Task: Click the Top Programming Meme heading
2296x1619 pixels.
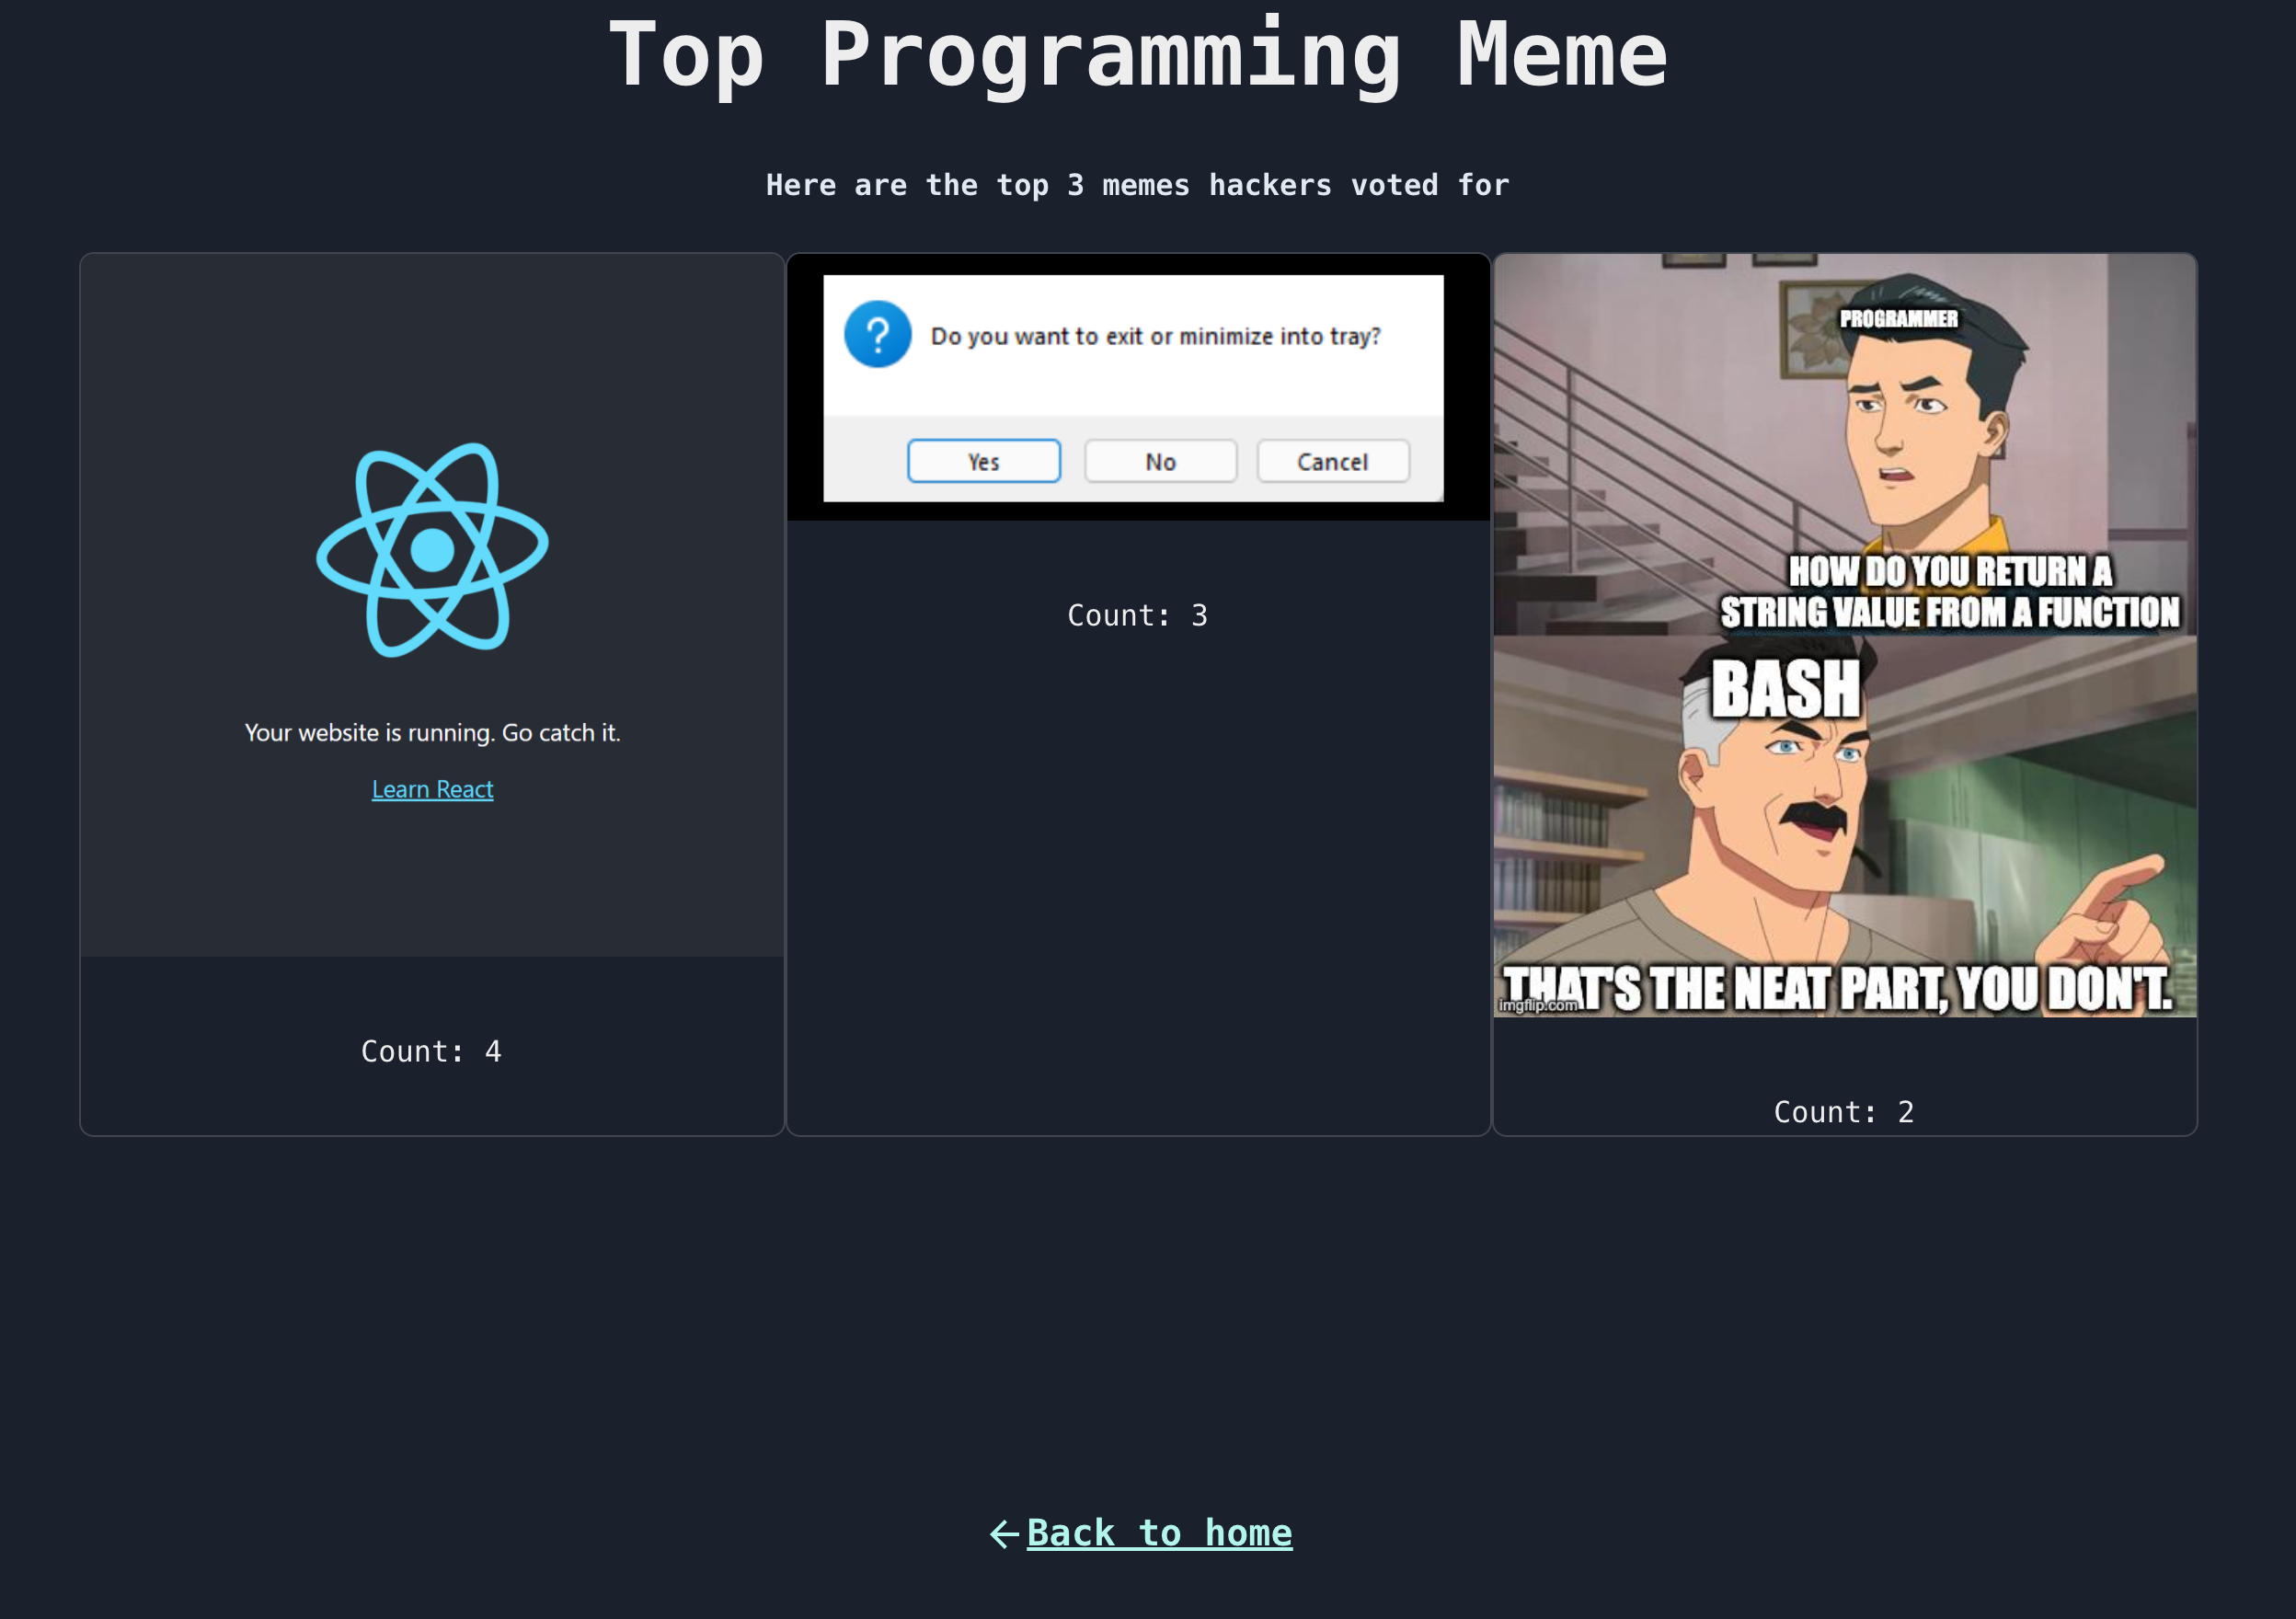Action: click(x=1137, y=55)
